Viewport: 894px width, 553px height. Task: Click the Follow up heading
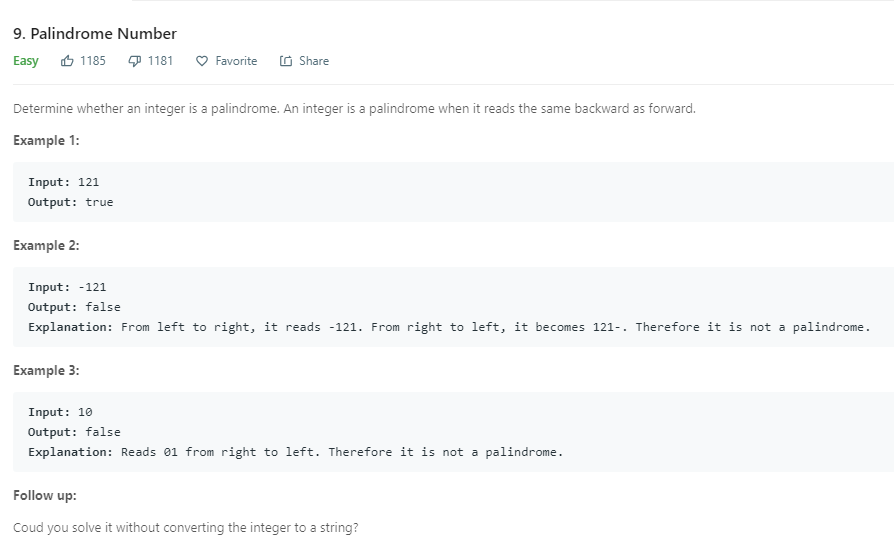(x=45, y=496)
